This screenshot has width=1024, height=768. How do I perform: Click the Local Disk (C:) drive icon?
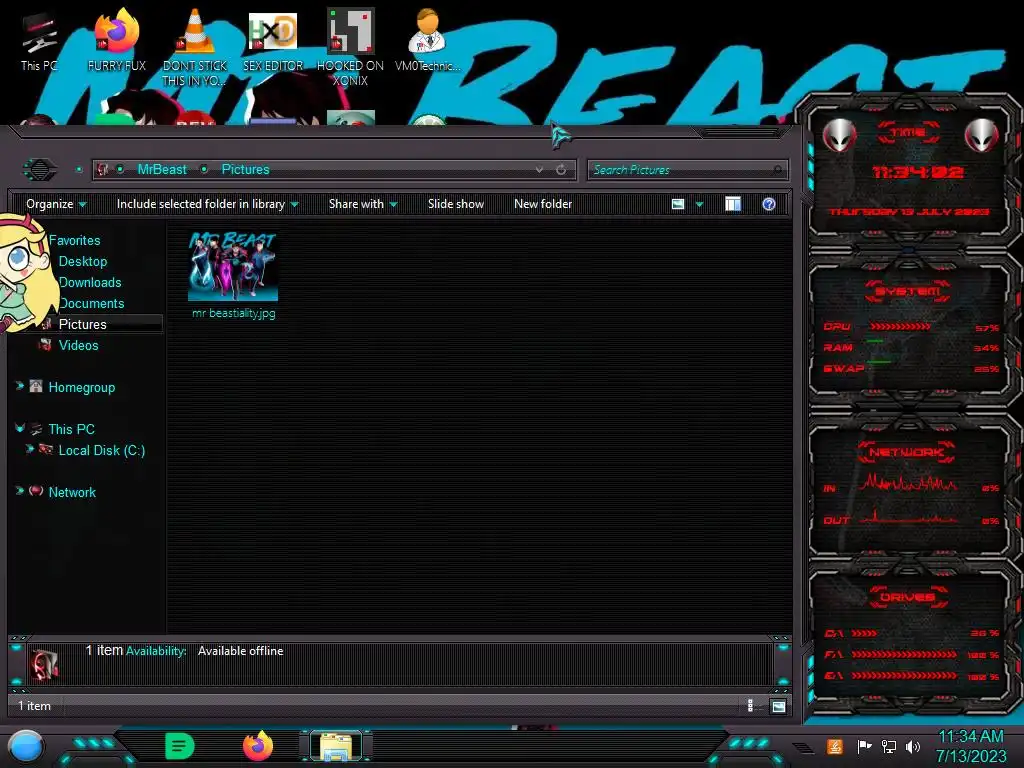46,449
